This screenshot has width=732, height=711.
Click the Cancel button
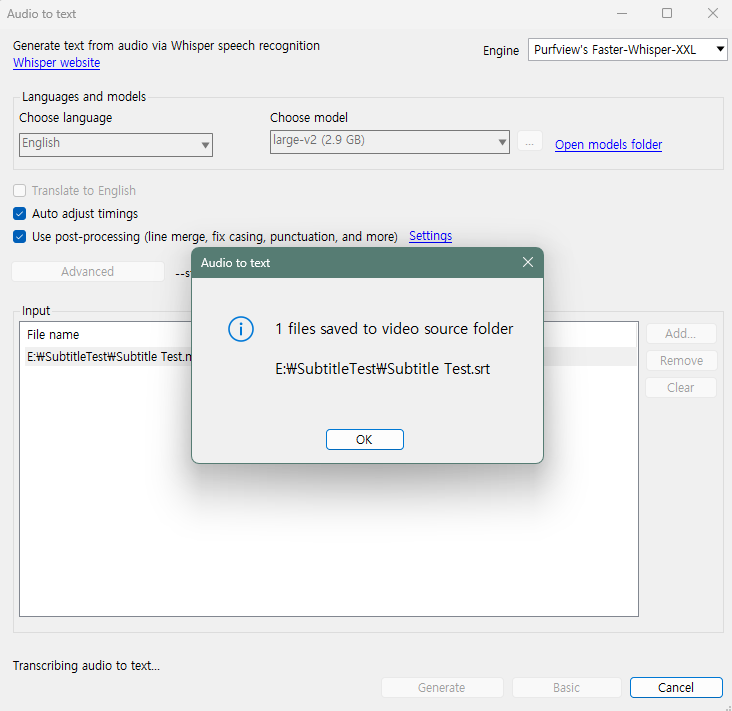[x=675, y=688]
